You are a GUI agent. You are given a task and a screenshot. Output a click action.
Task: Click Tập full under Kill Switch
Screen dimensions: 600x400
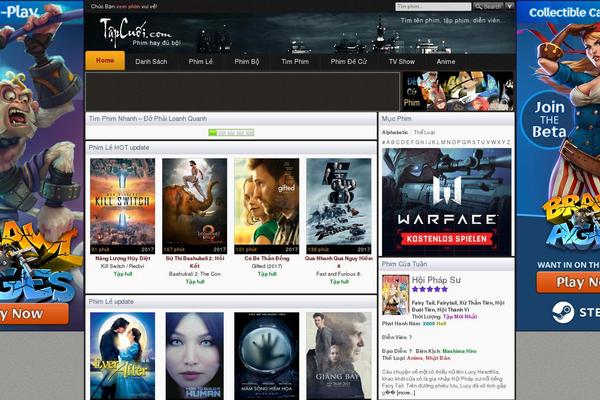(122, 274)
